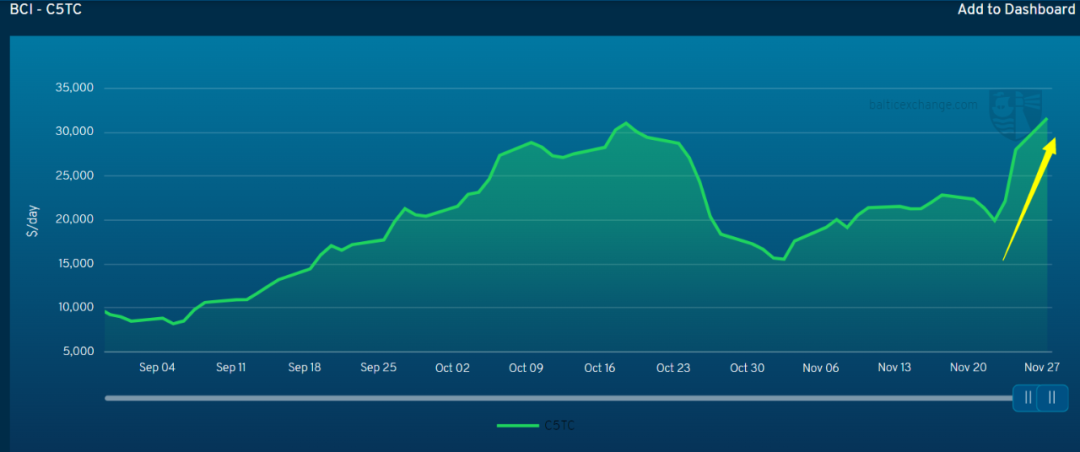This screenshot has width=1080, height=452.
Task: Click the Oct 09 x-axis date label
Action: tap(526, 367)
